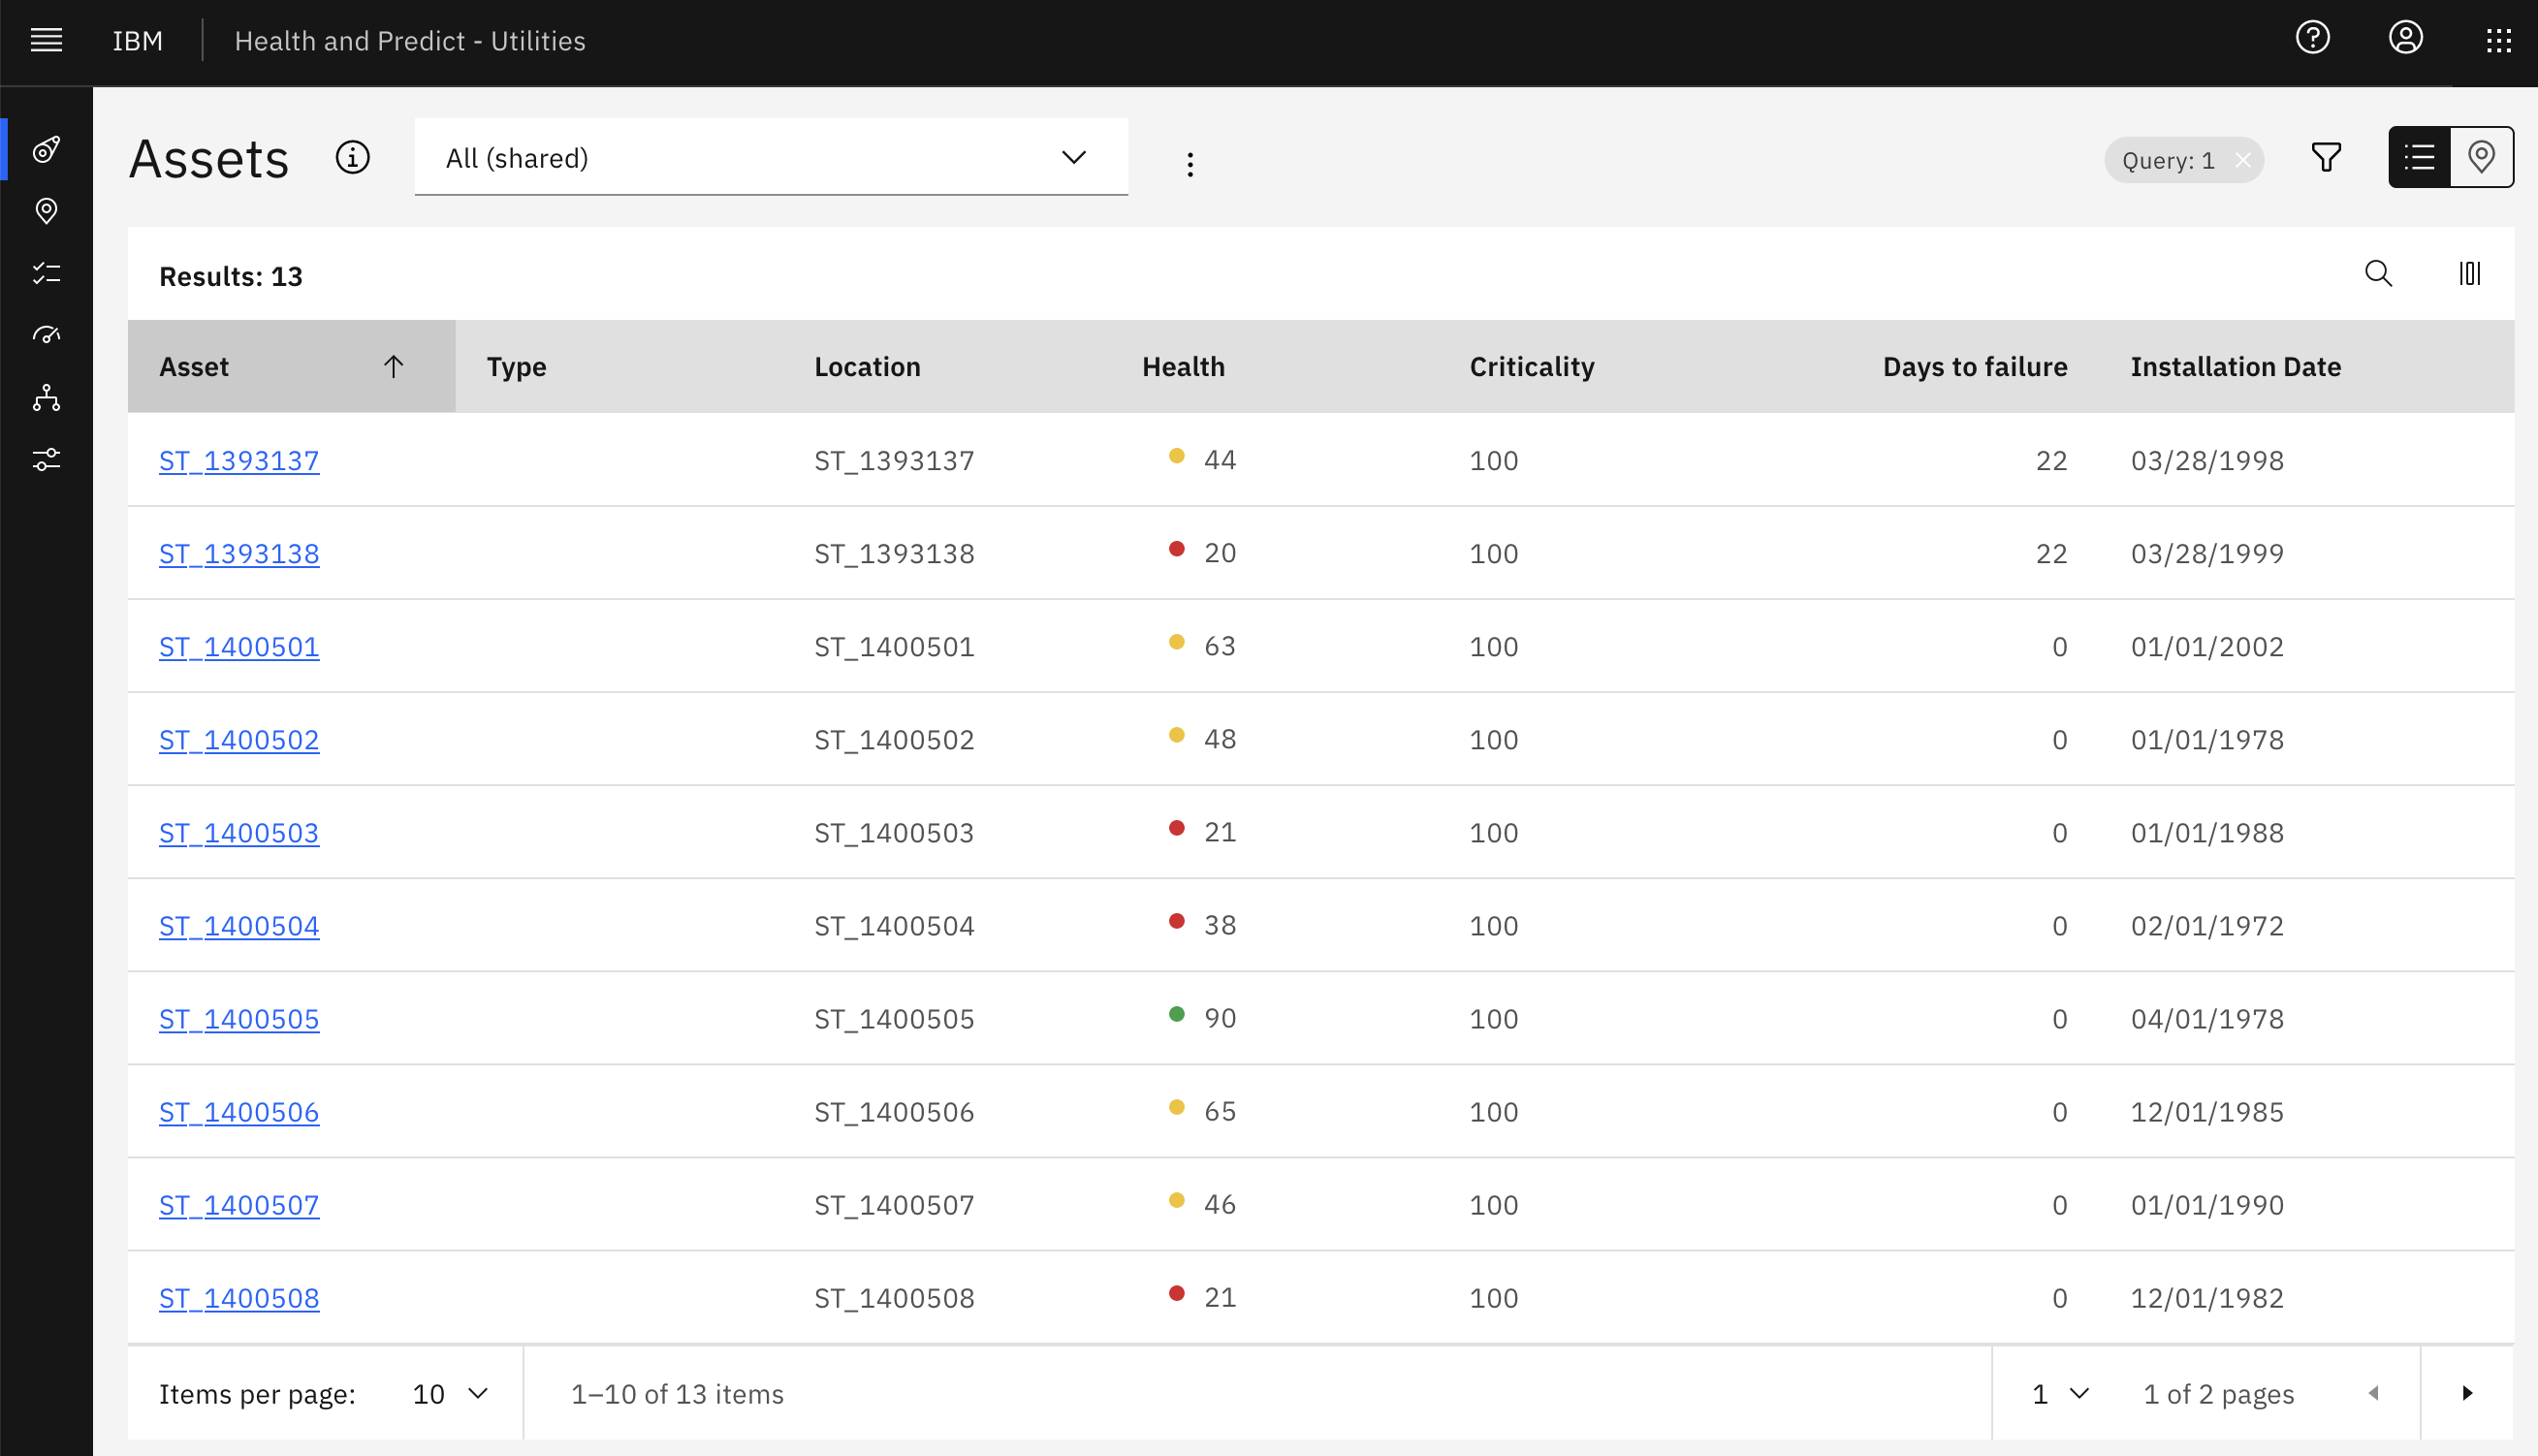
Task: Click yellow health dot for ST_1393137
Action: [1176, 456]
